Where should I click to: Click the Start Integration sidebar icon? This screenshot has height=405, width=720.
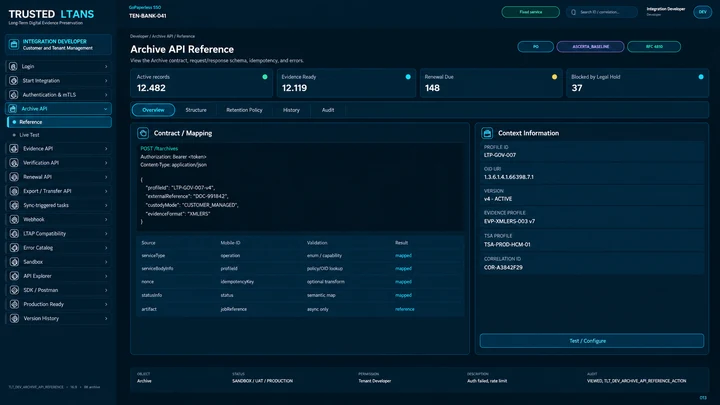click(x=13, y=81)
